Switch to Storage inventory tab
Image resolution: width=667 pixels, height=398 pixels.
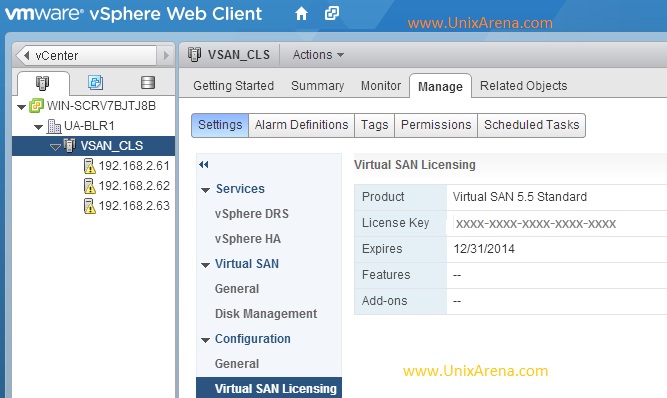point(148,82)
